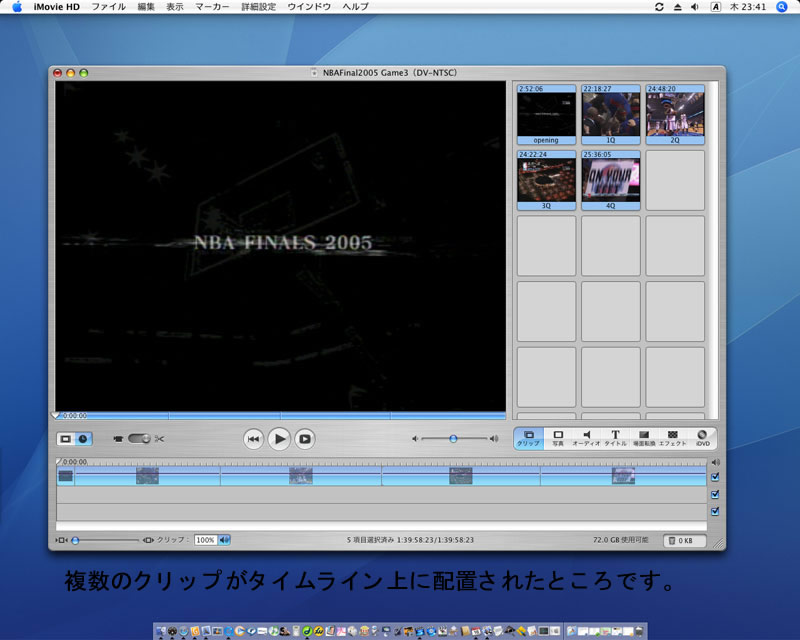The width and height of the screenshot is (800, 640).
Task: Adjust the playback volume slider
Action: [453, 438]
